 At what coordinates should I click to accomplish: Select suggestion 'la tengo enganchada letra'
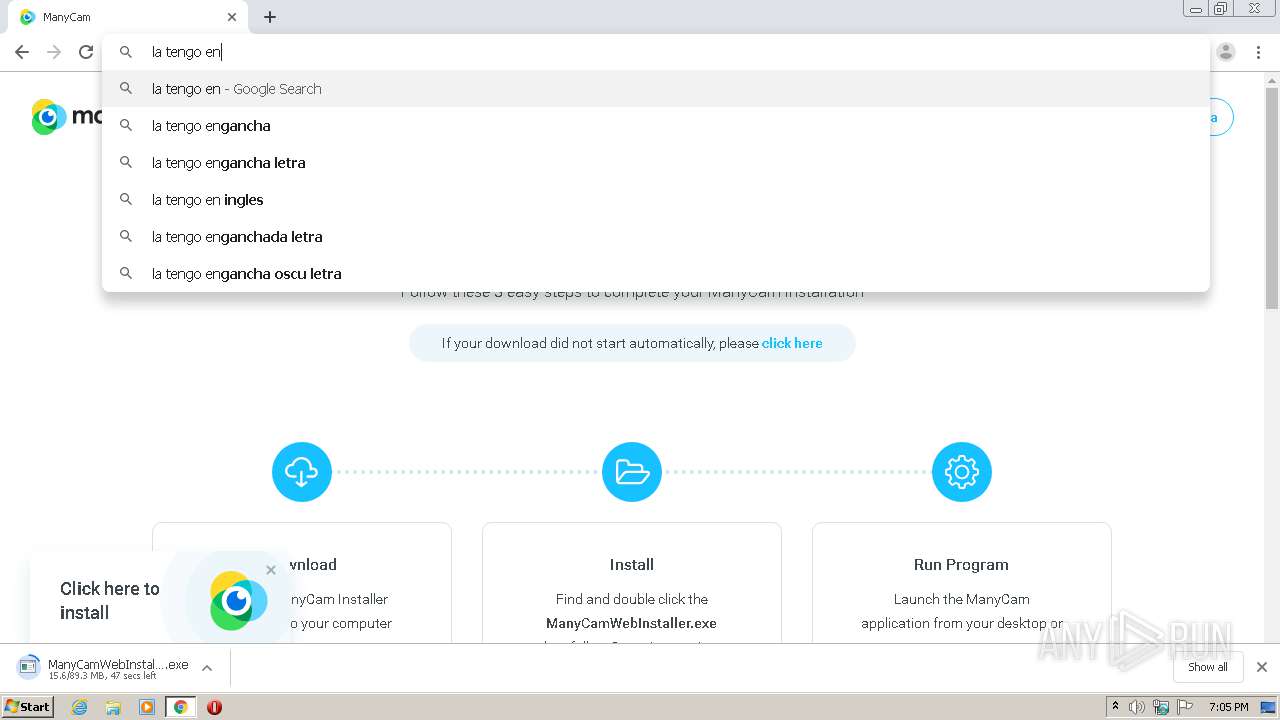(x=655, y=237)
